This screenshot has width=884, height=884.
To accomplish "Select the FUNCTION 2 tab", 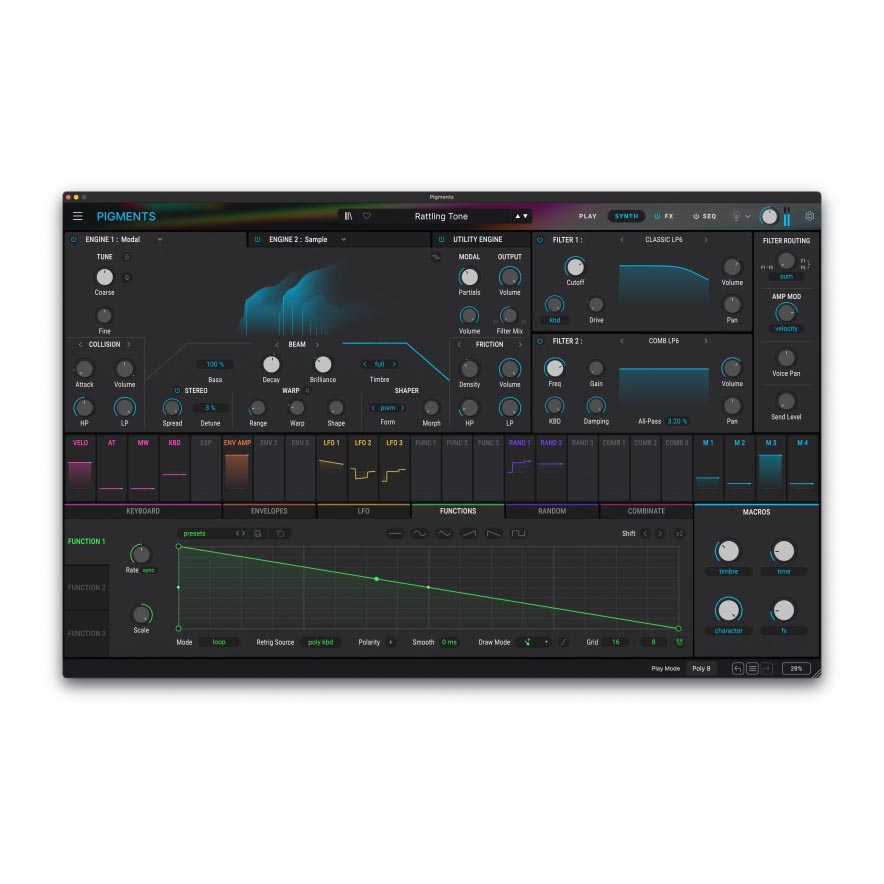I will [86, 587].
